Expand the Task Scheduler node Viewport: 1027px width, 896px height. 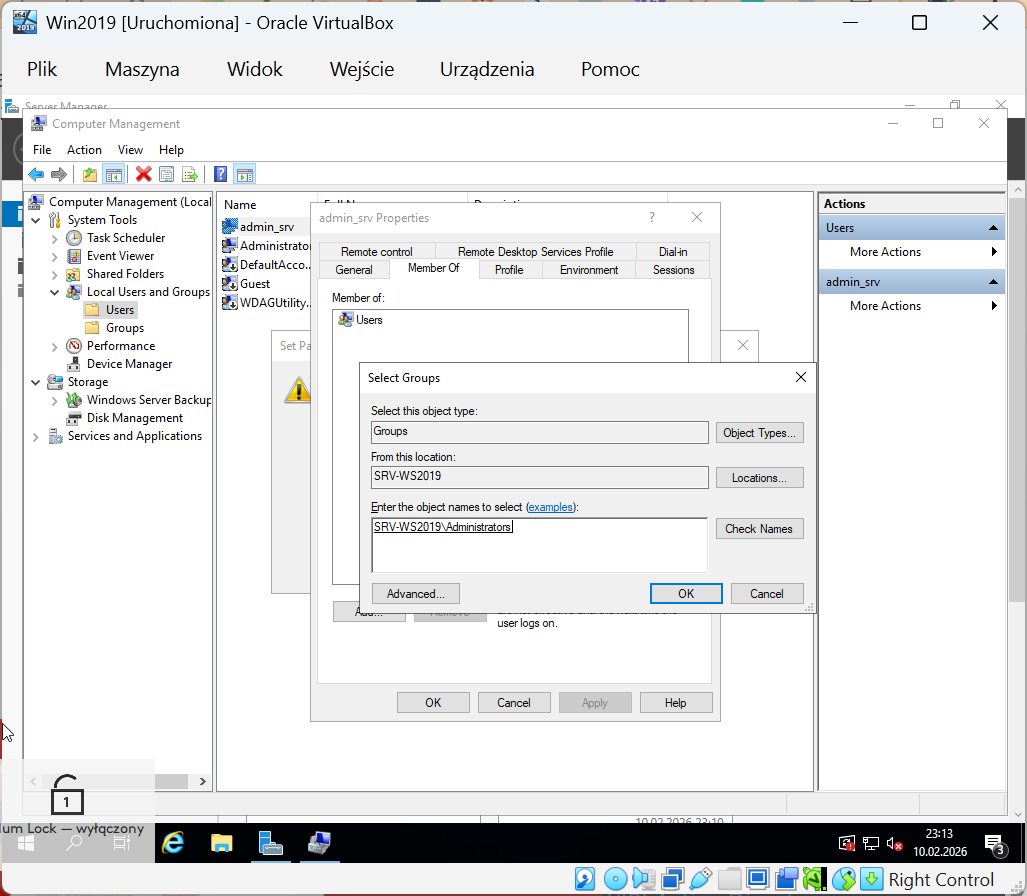(55, 238)
